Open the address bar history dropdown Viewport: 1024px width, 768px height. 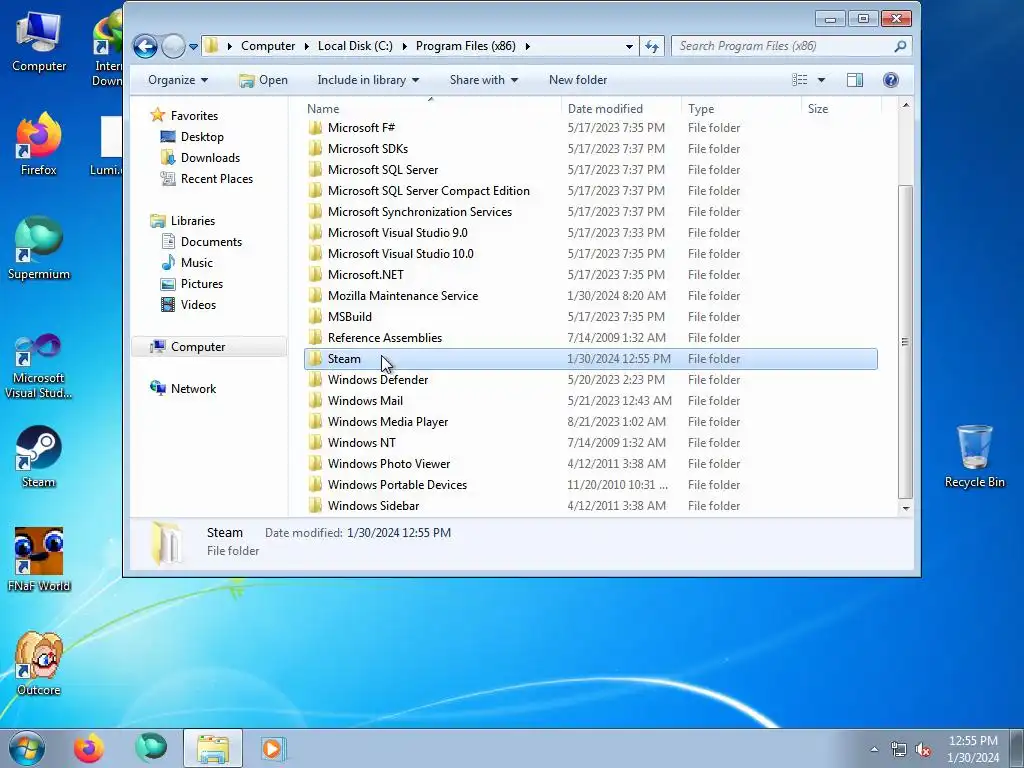tap(629, 46)
